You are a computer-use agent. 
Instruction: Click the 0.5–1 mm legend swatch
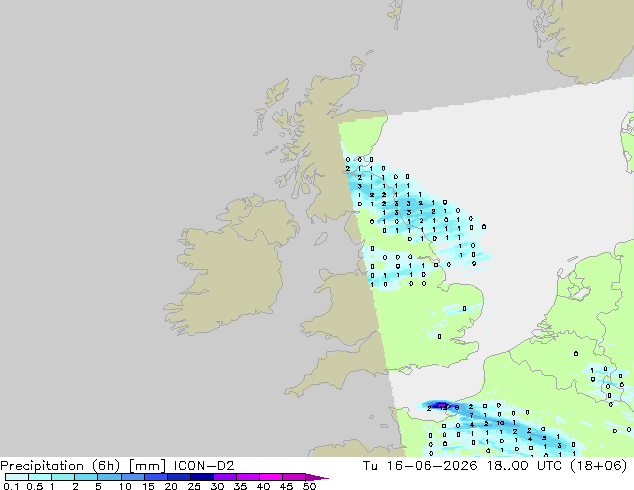[x=40, y=477]
